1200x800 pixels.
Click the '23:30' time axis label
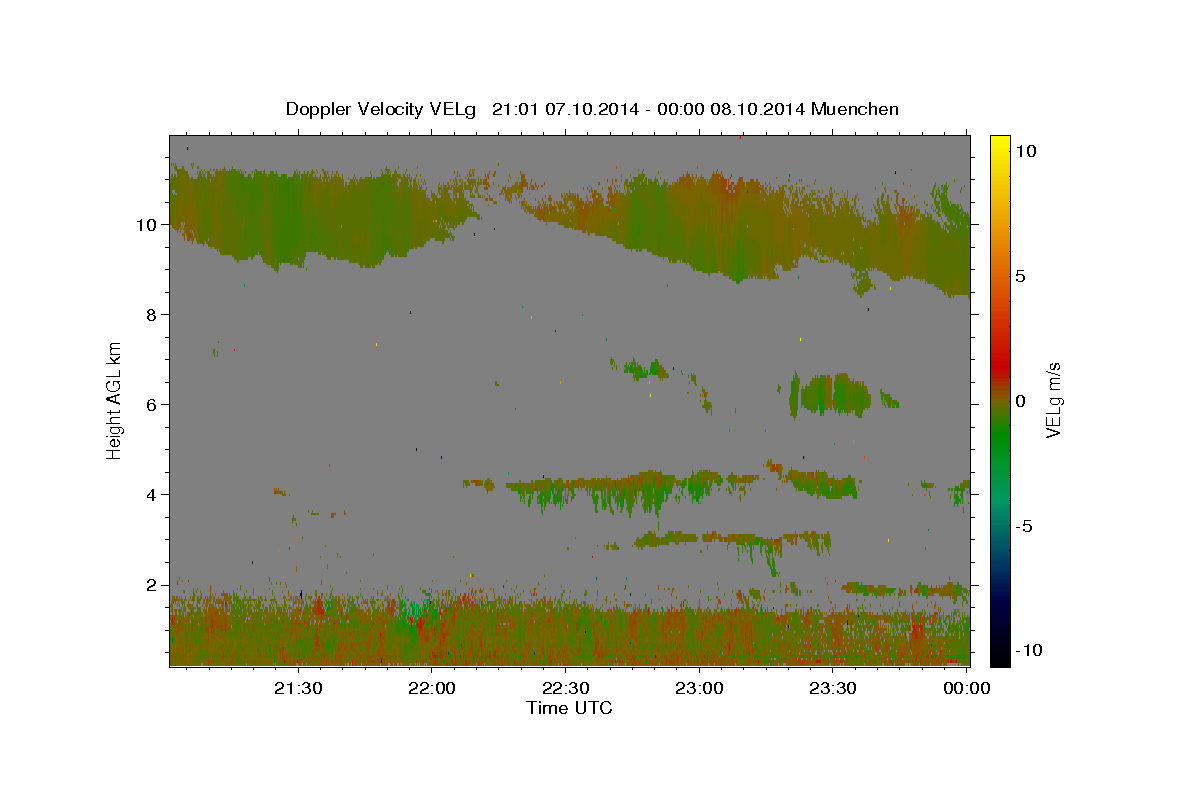pos(833,688)
